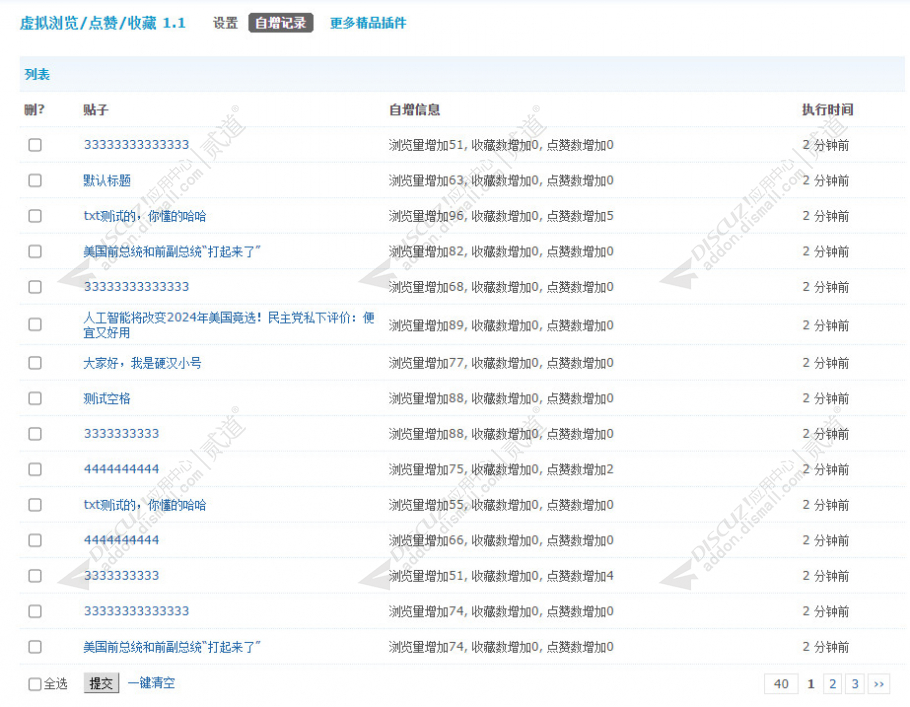Click text 浏览量增加51, 收藏数增加0, 点赞数增加4

point(501,576)
